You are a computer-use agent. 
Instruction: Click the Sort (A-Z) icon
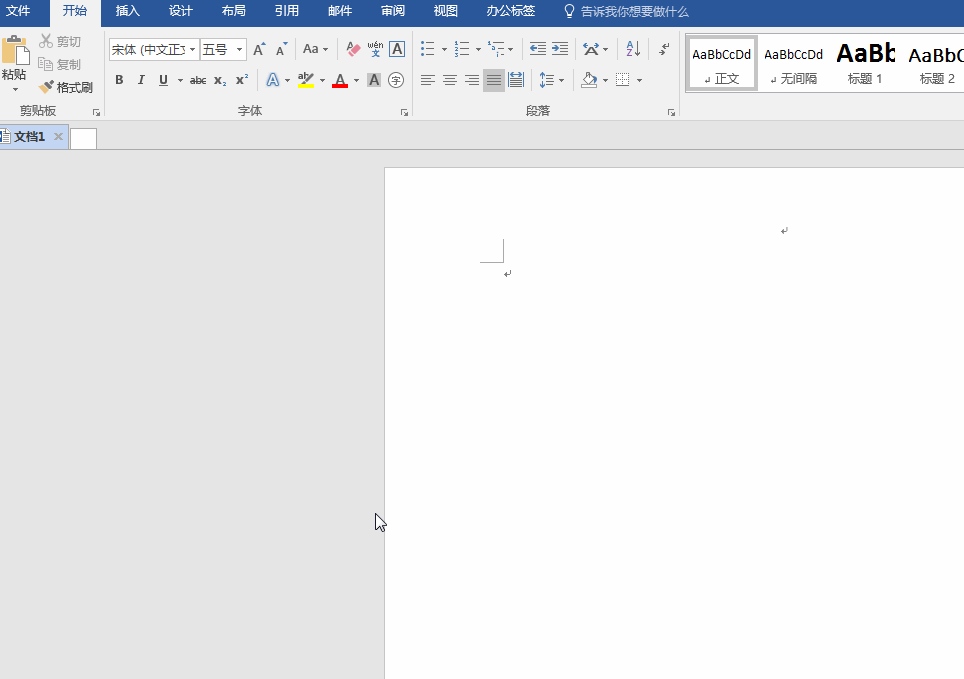click(x=633, y=49)
